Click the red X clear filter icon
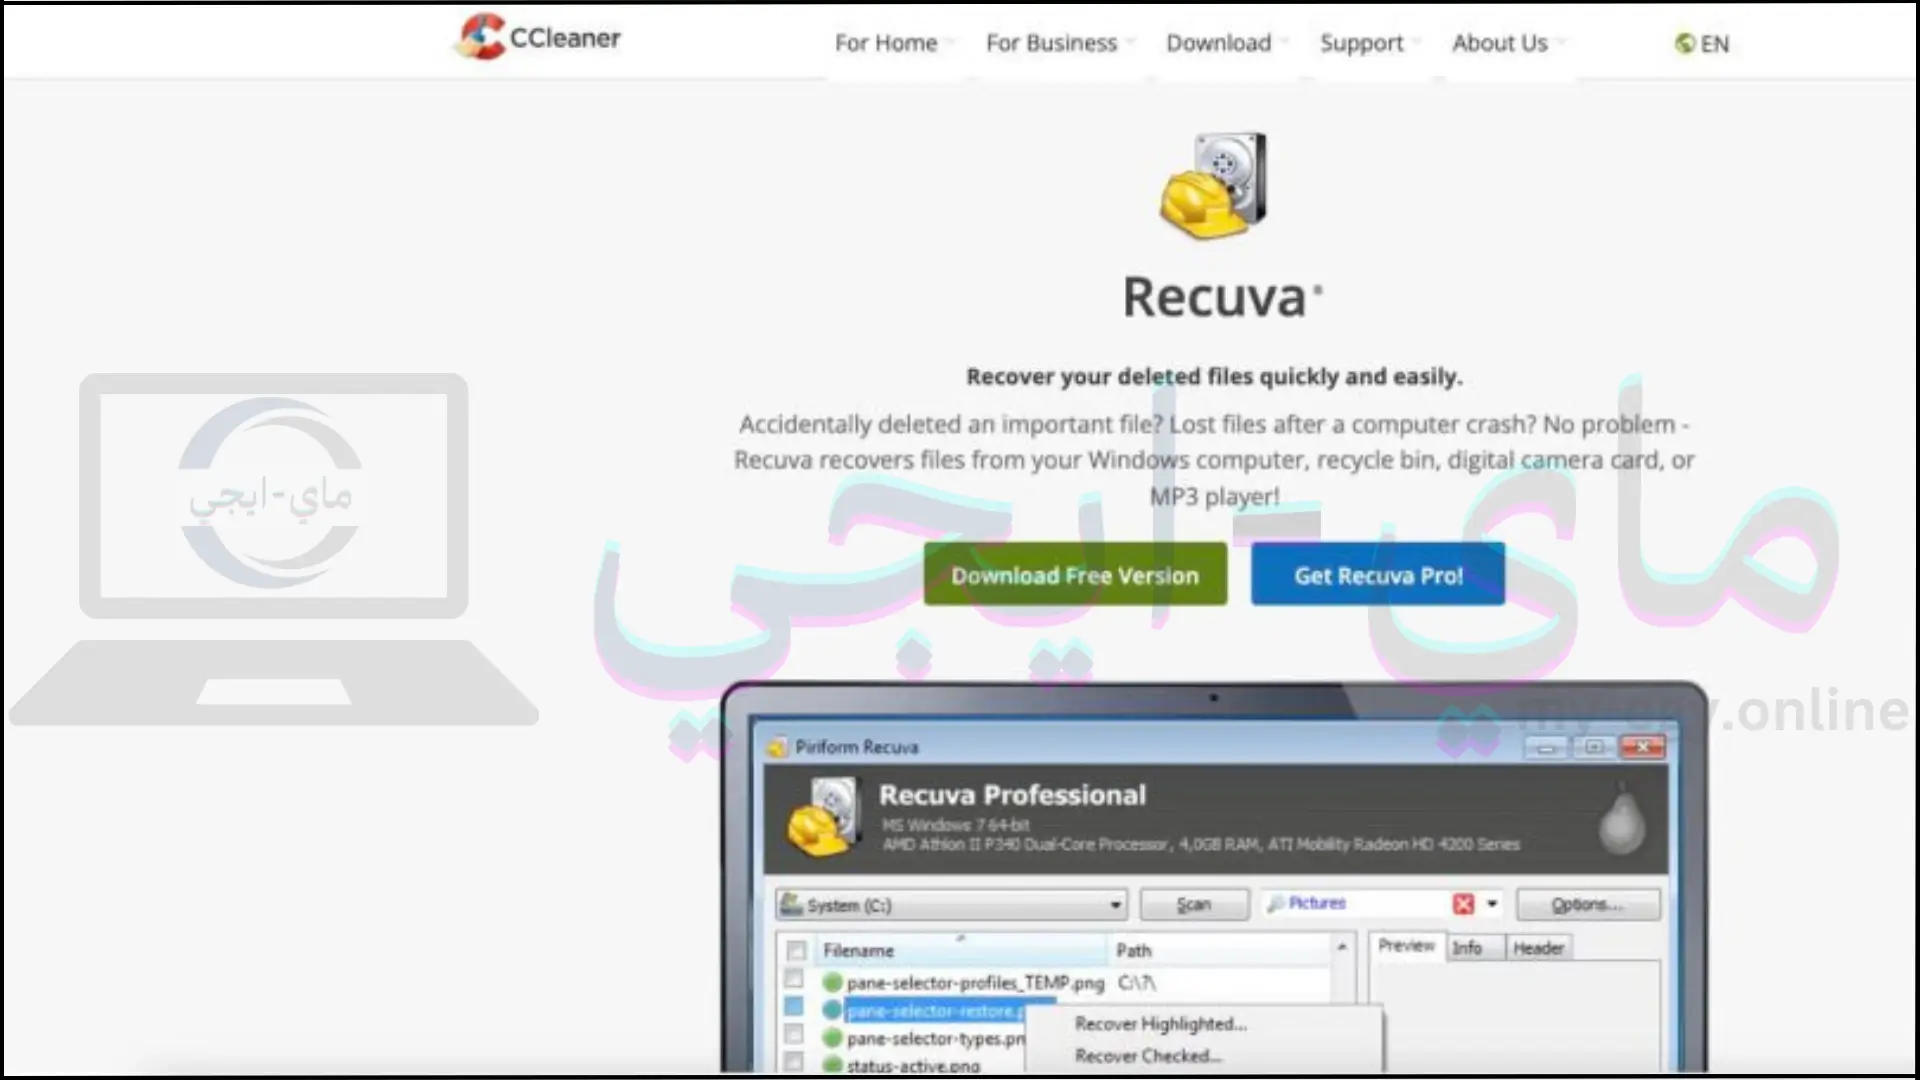This screenshot has height=1080, width=1920. tap(1462, 903)
